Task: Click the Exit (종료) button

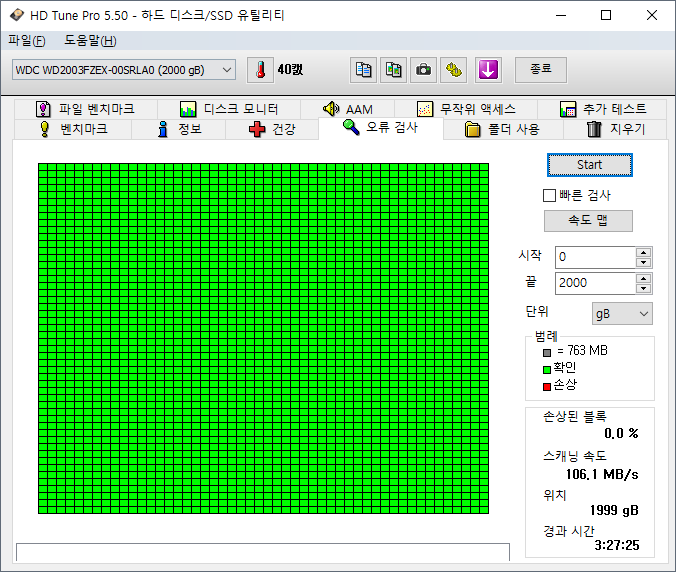Action: [x=541, y=69]
